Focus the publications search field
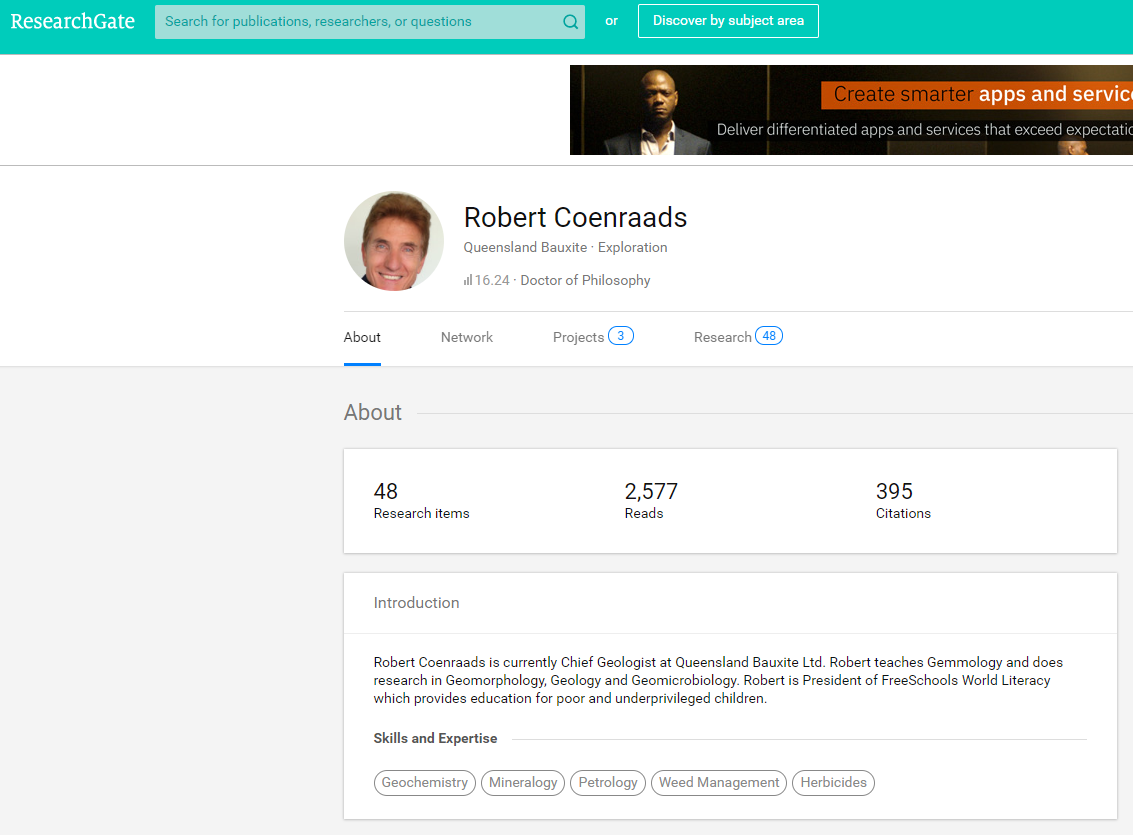This screenshot has width=1133, height=835. click(x=369, y=22)
